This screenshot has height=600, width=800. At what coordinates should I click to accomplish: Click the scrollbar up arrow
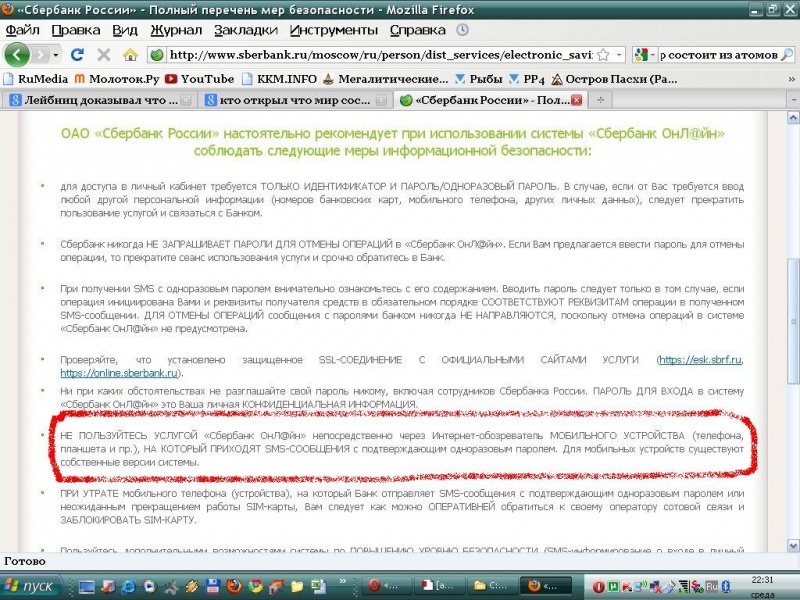click(x=793, y=118)
